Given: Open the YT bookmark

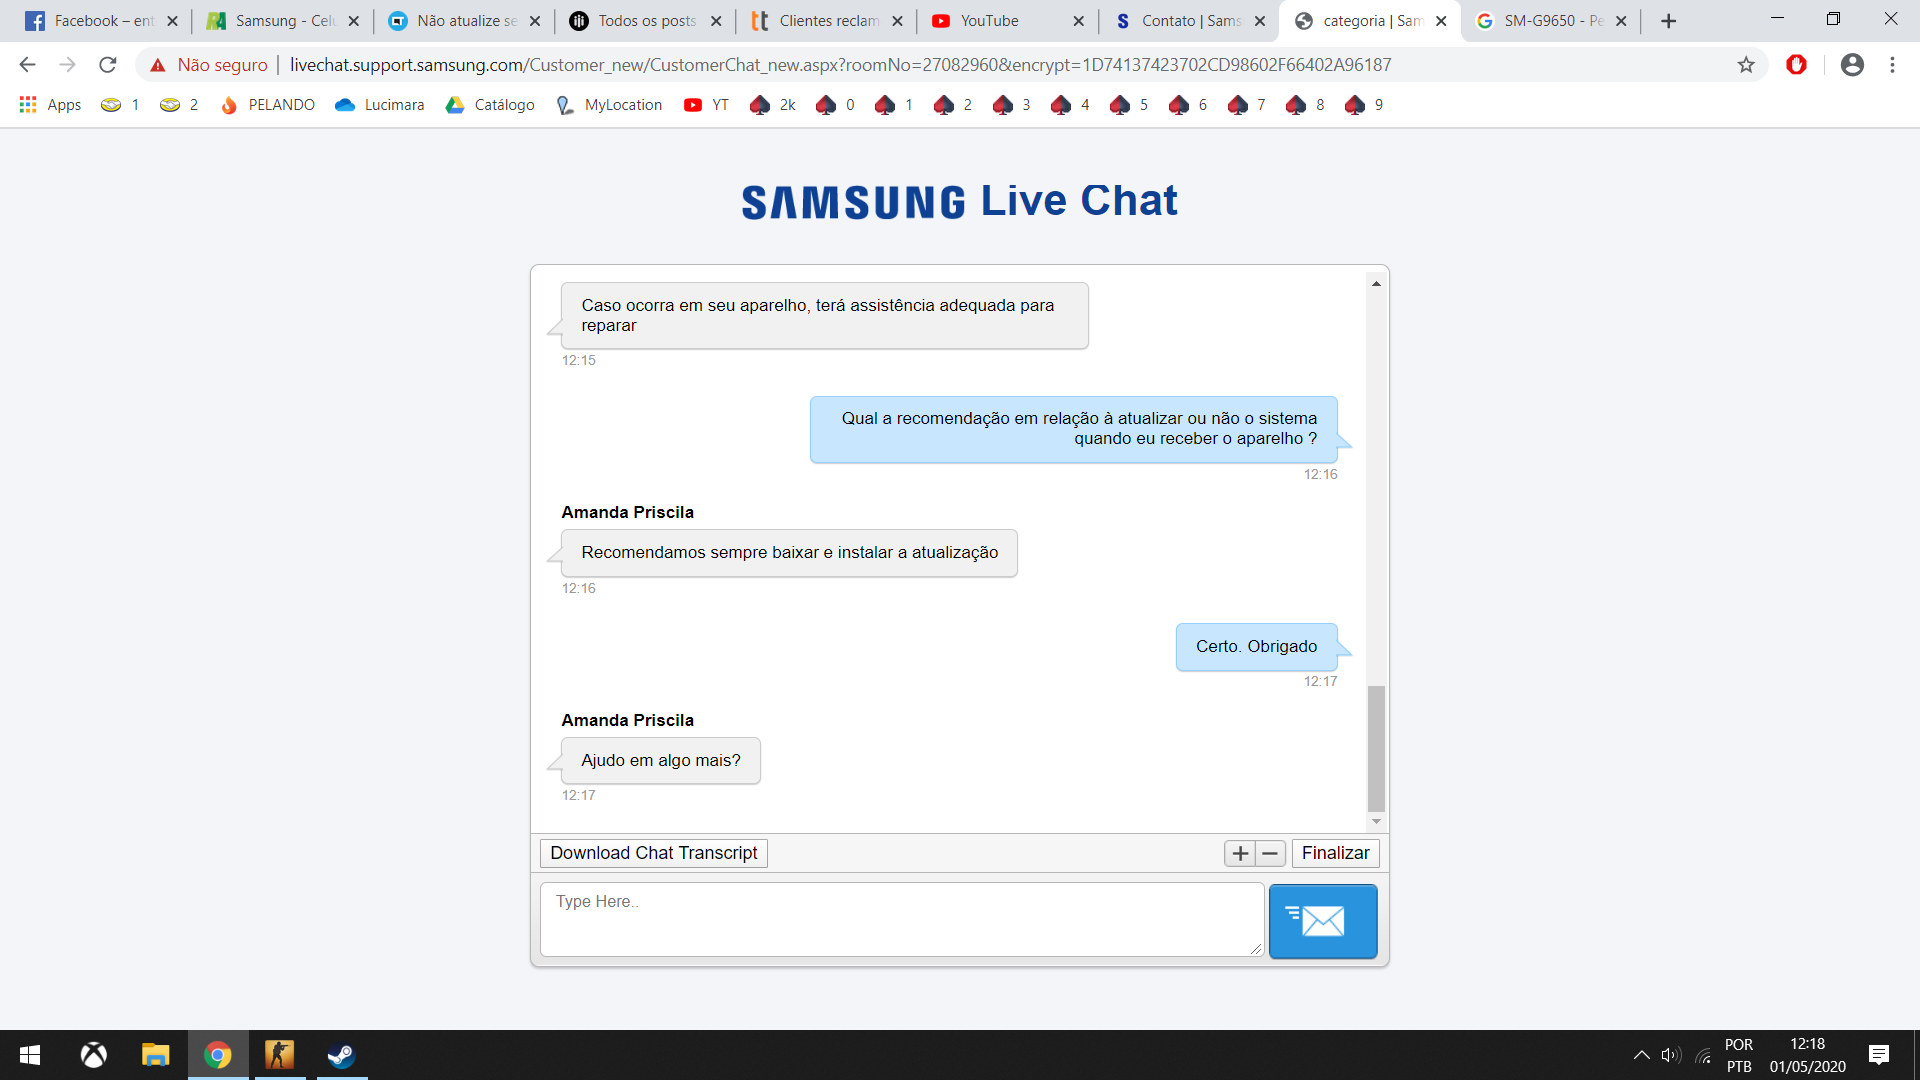Looking at the screenshot, I should (706, 105).
